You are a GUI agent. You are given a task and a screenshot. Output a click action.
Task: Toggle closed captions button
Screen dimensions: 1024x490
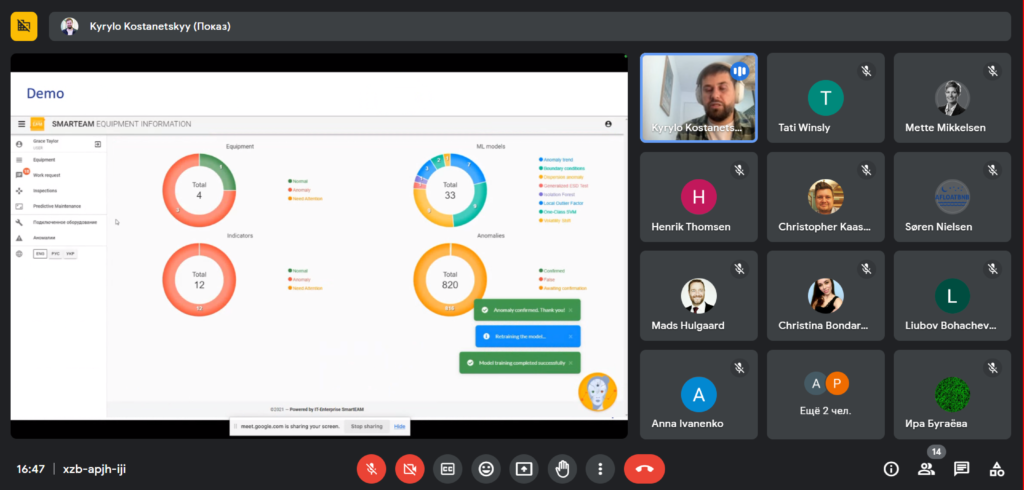coord(447,468)
